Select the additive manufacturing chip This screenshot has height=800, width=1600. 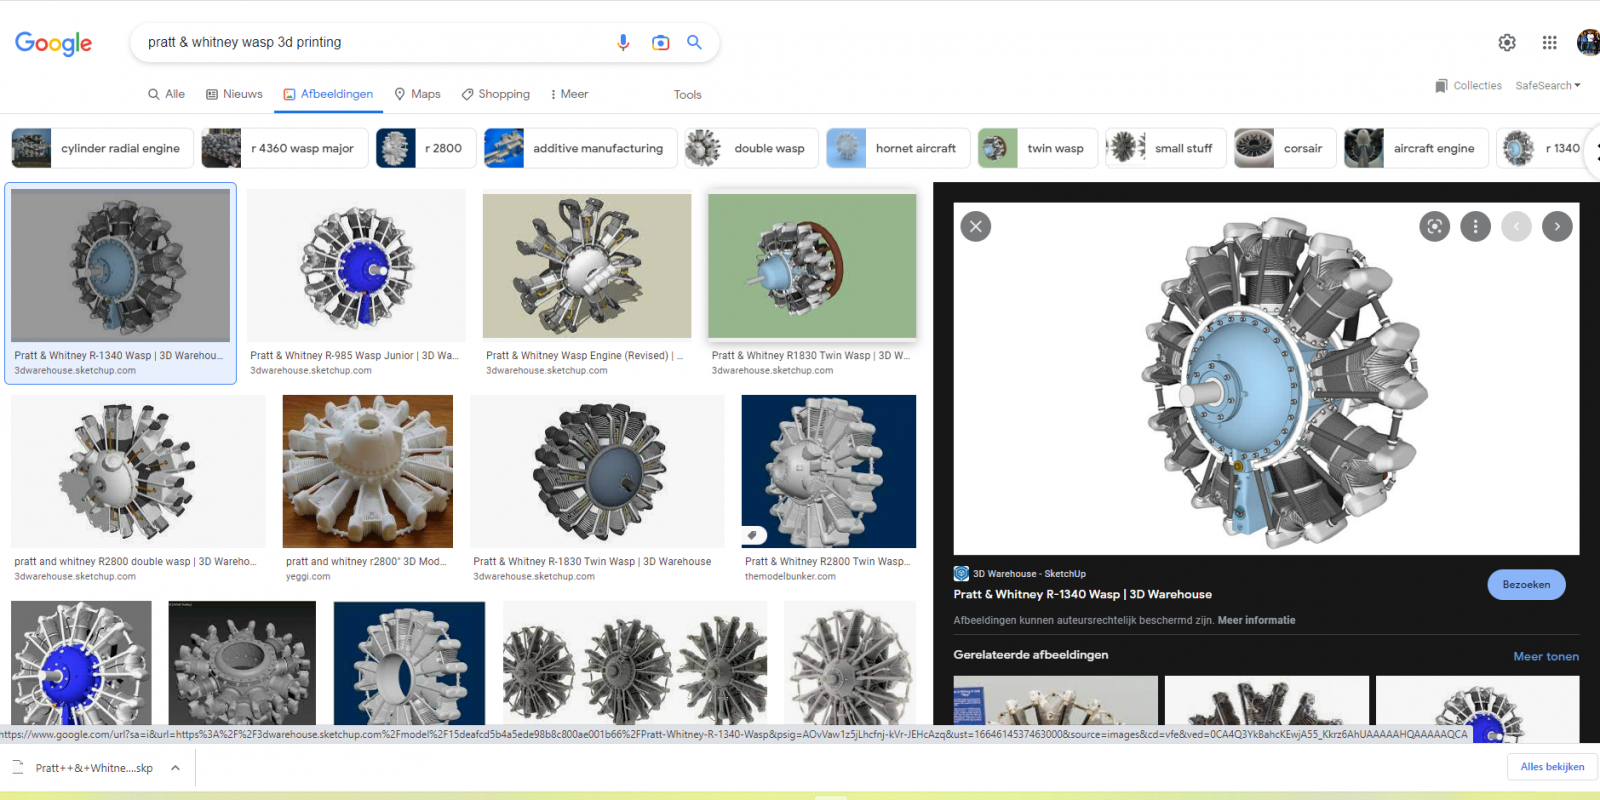[x=580, y=148]
